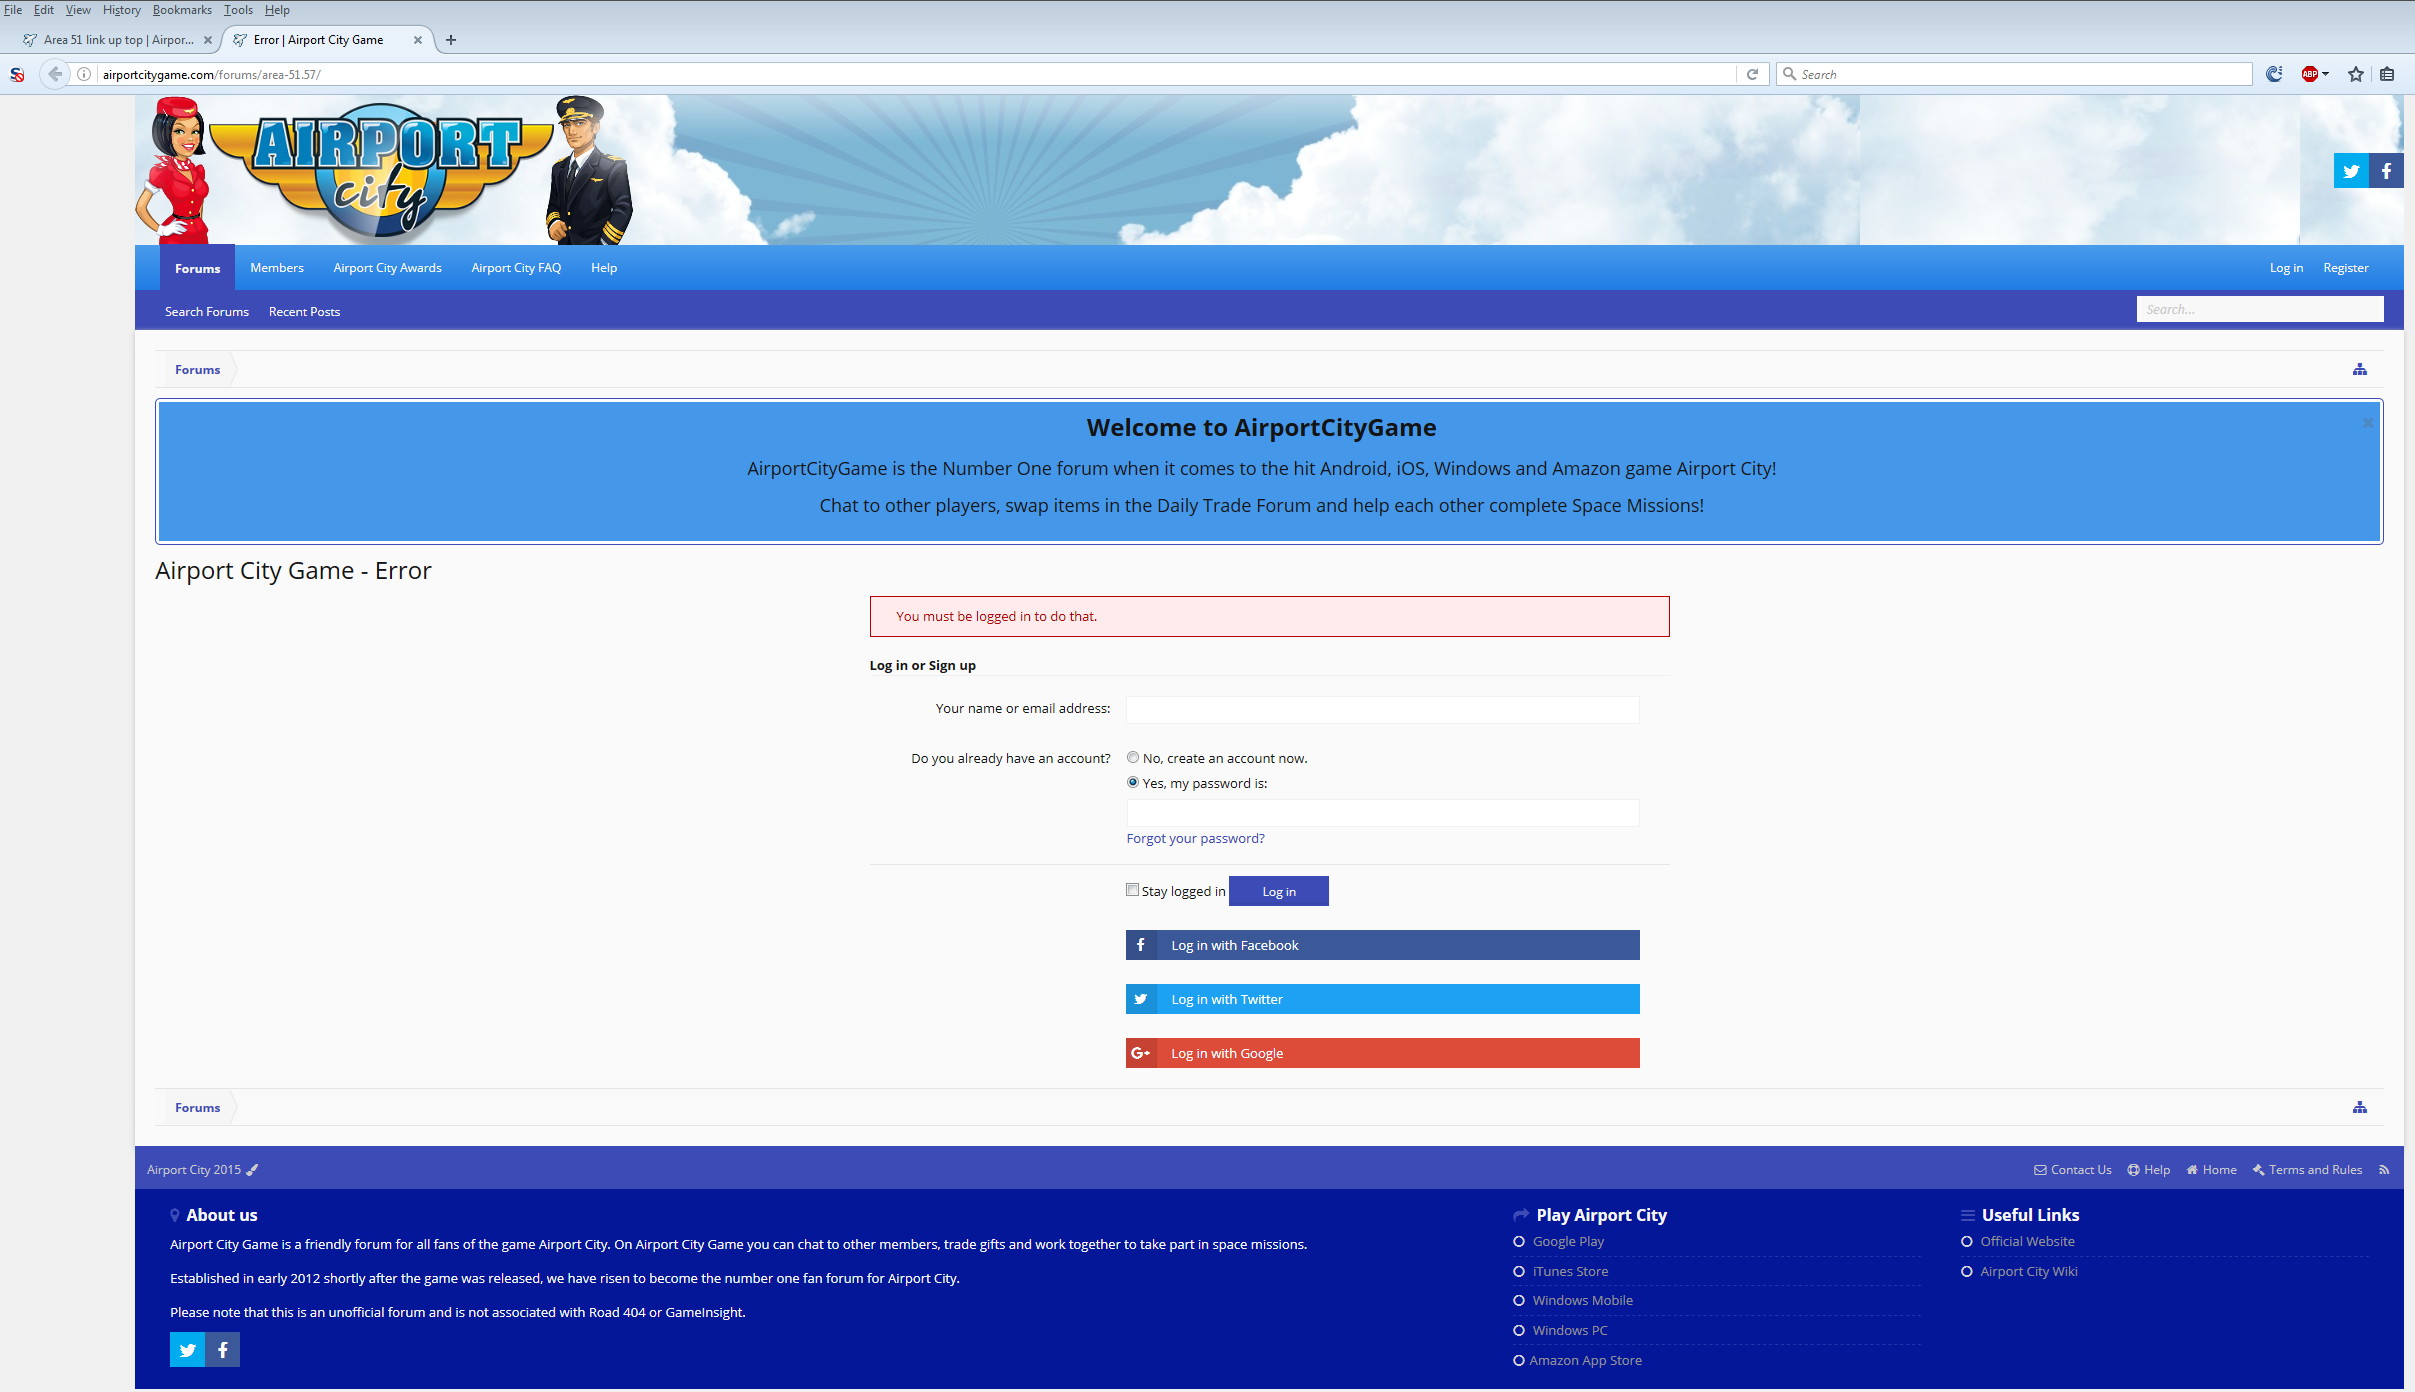
Task: Click the top Forums breadcrumb
Action: click(x=197, y=370)
